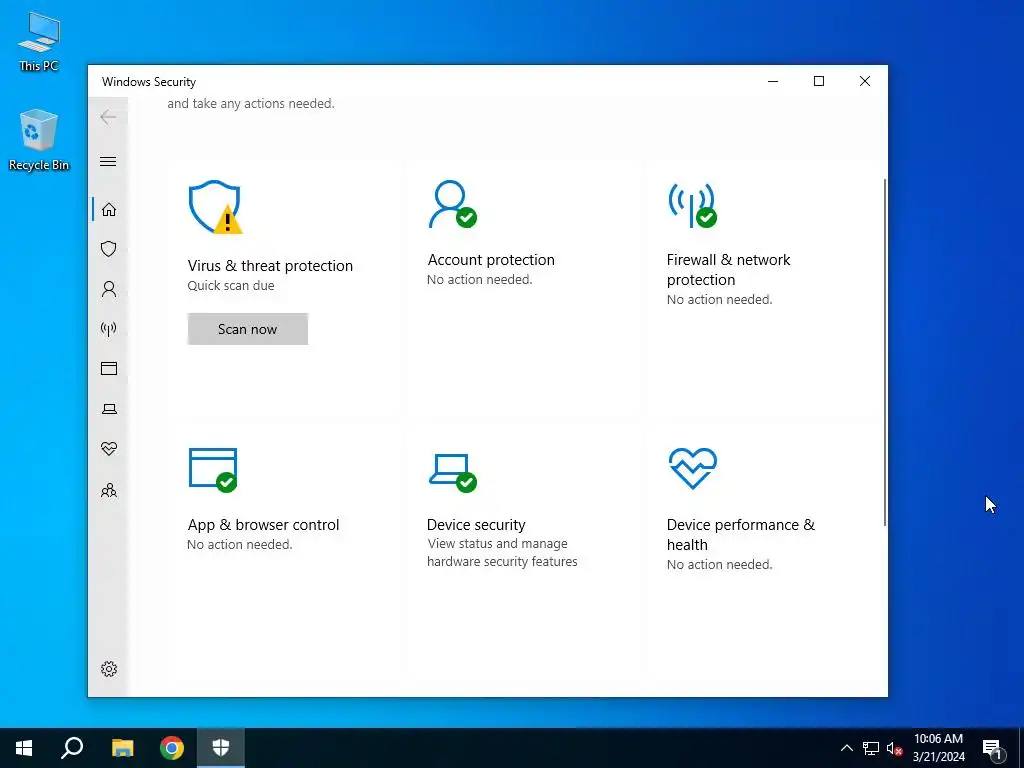
Task: Open File Explorer from taskbar
Action: (122, 748)
